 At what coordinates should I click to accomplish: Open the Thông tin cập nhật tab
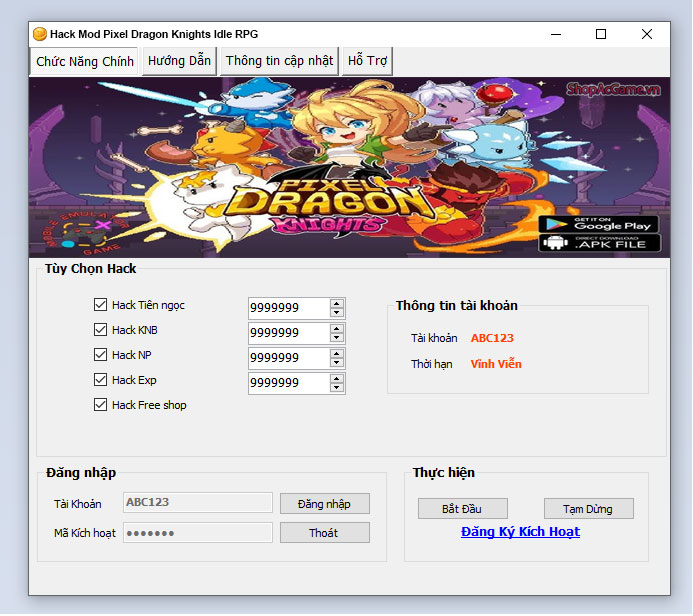tap(279, 61)
